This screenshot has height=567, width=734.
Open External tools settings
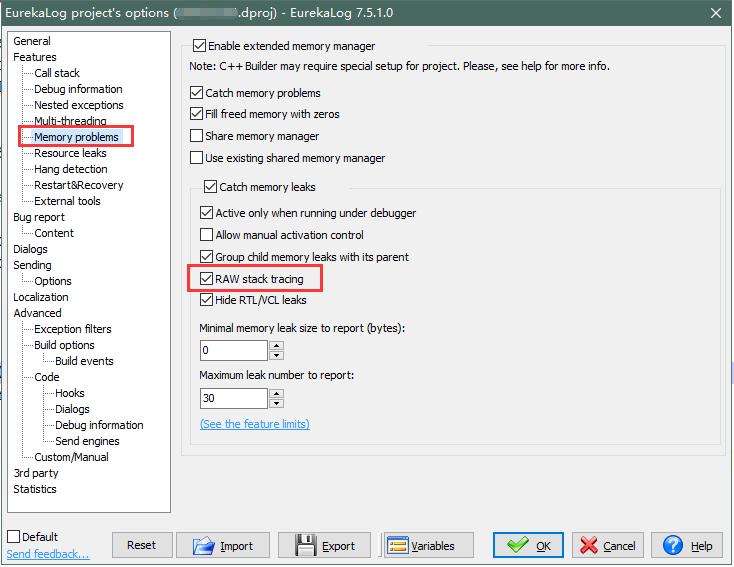coord(67,201)
